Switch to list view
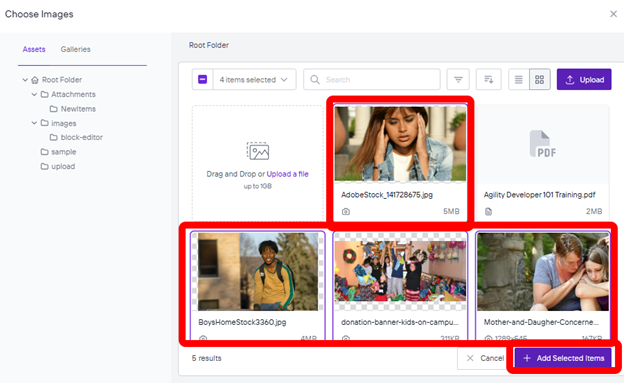The height and width of the screenshot is (383, 624). [x=519, y=80]
